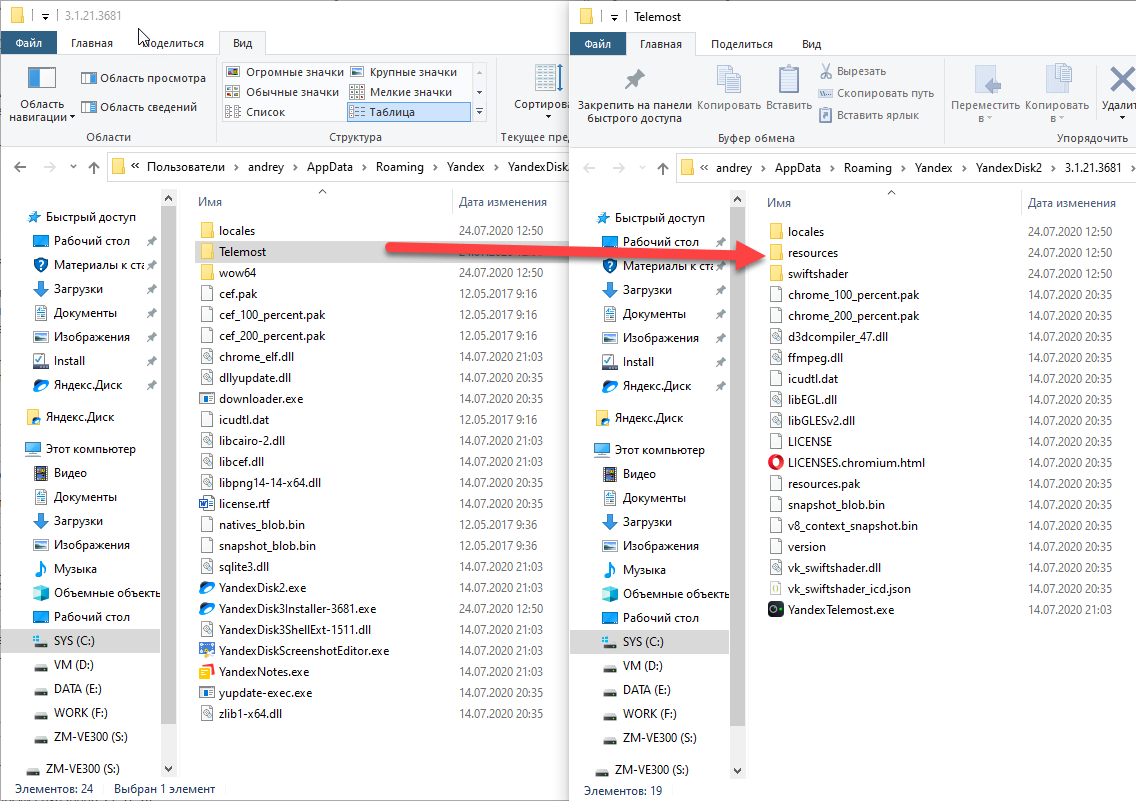Click Navigation pane icon in left window ribbon
The width and height of the screenshot is (1136, 801).
pos(41,78)
